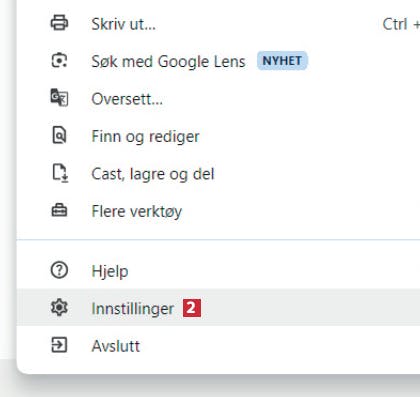The width and height of the screenshot is (420, 397).
Task: Open the Skriv ut… print option
Action: point(218,24)
